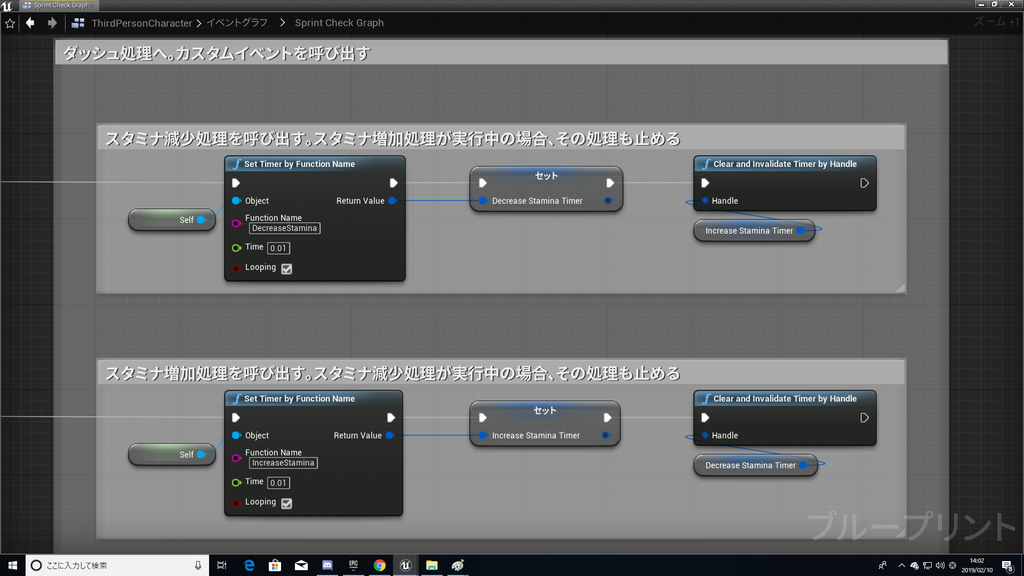
Task: Click the taskbar search box
Action: click(x=118, y=565)
